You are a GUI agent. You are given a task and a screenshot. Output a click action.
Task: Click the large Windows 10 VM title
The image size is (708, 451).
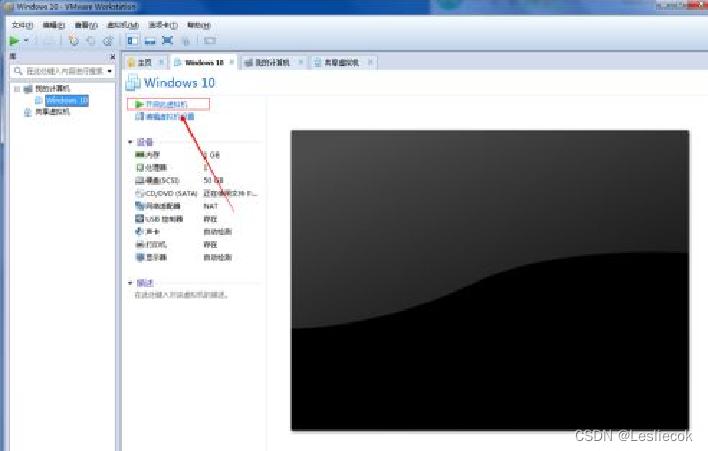tap(179, 83)
